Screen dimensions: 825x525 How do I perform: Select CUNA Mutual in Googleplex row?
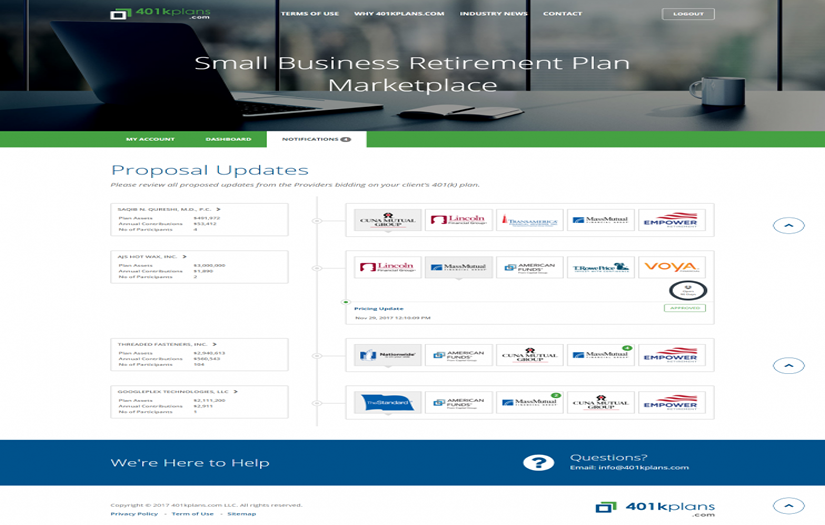[x=600, y=402]
